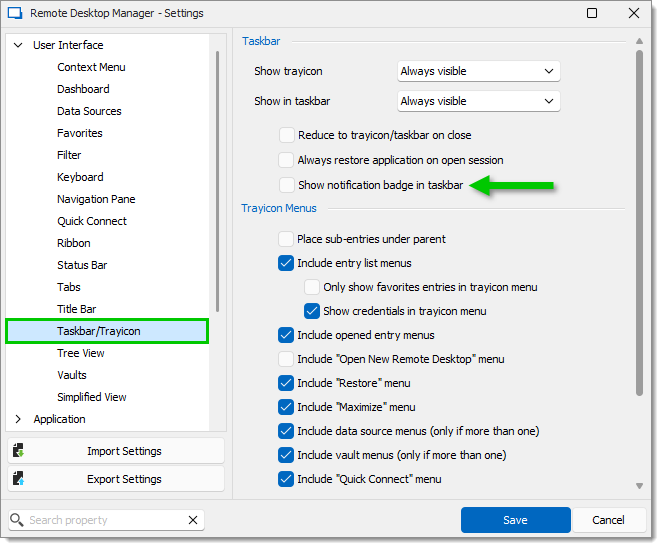Click the Export Settings icon
Image resolution: width=662 pixels, height=548 pixels.
click(x=18, y=479)
